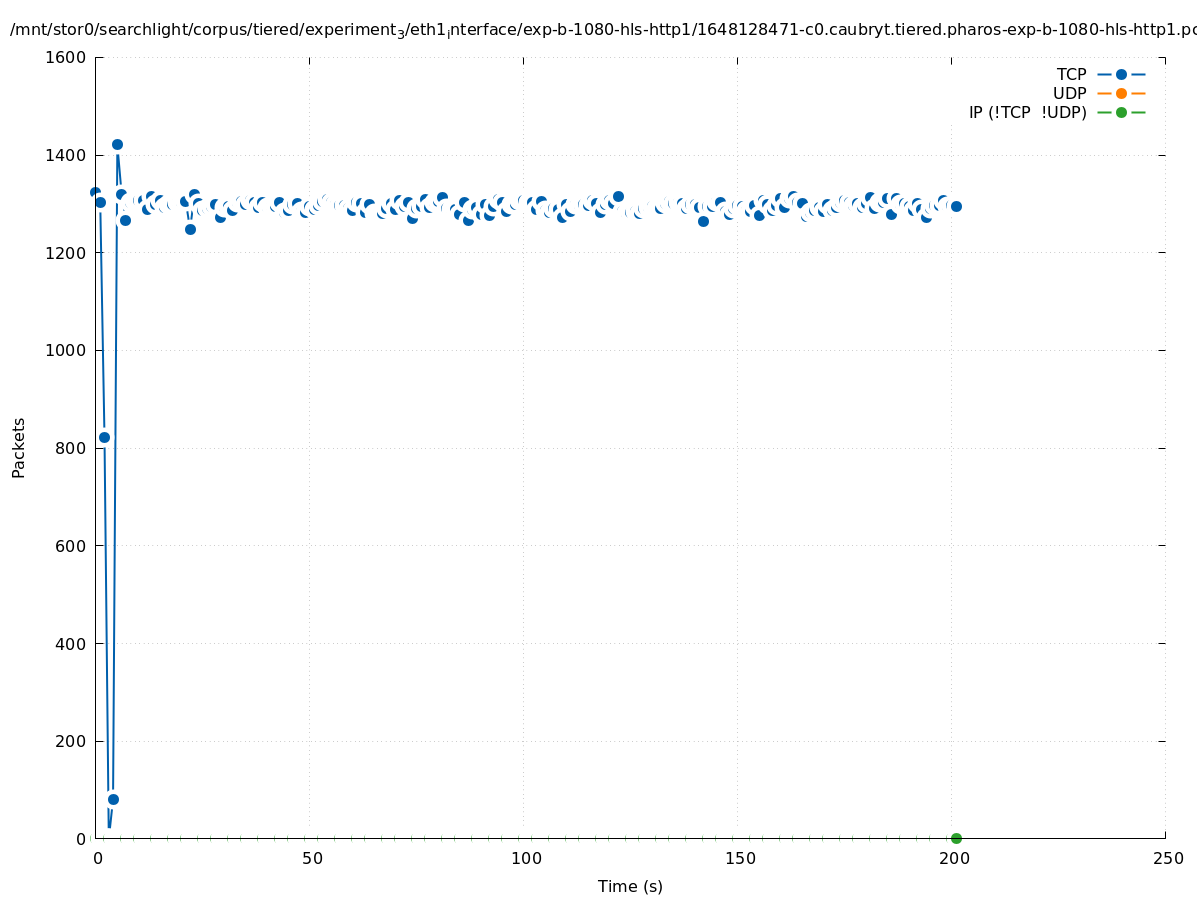
Task: Toggle the TCP series via its legend label
Action: point(1071,74)
